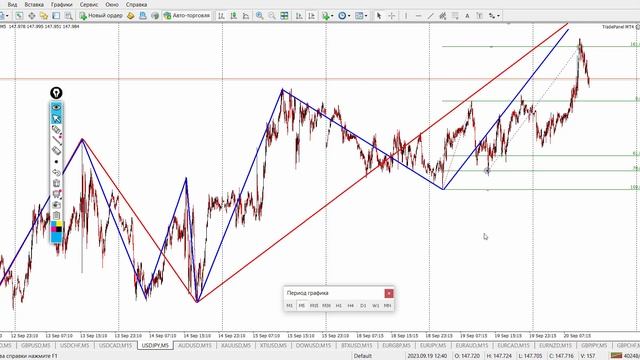Image resolution: width=640 pixels, height=360 pixels.
Task: Open the Strategy Tester magnifier icon
Action: click(69, 16)
